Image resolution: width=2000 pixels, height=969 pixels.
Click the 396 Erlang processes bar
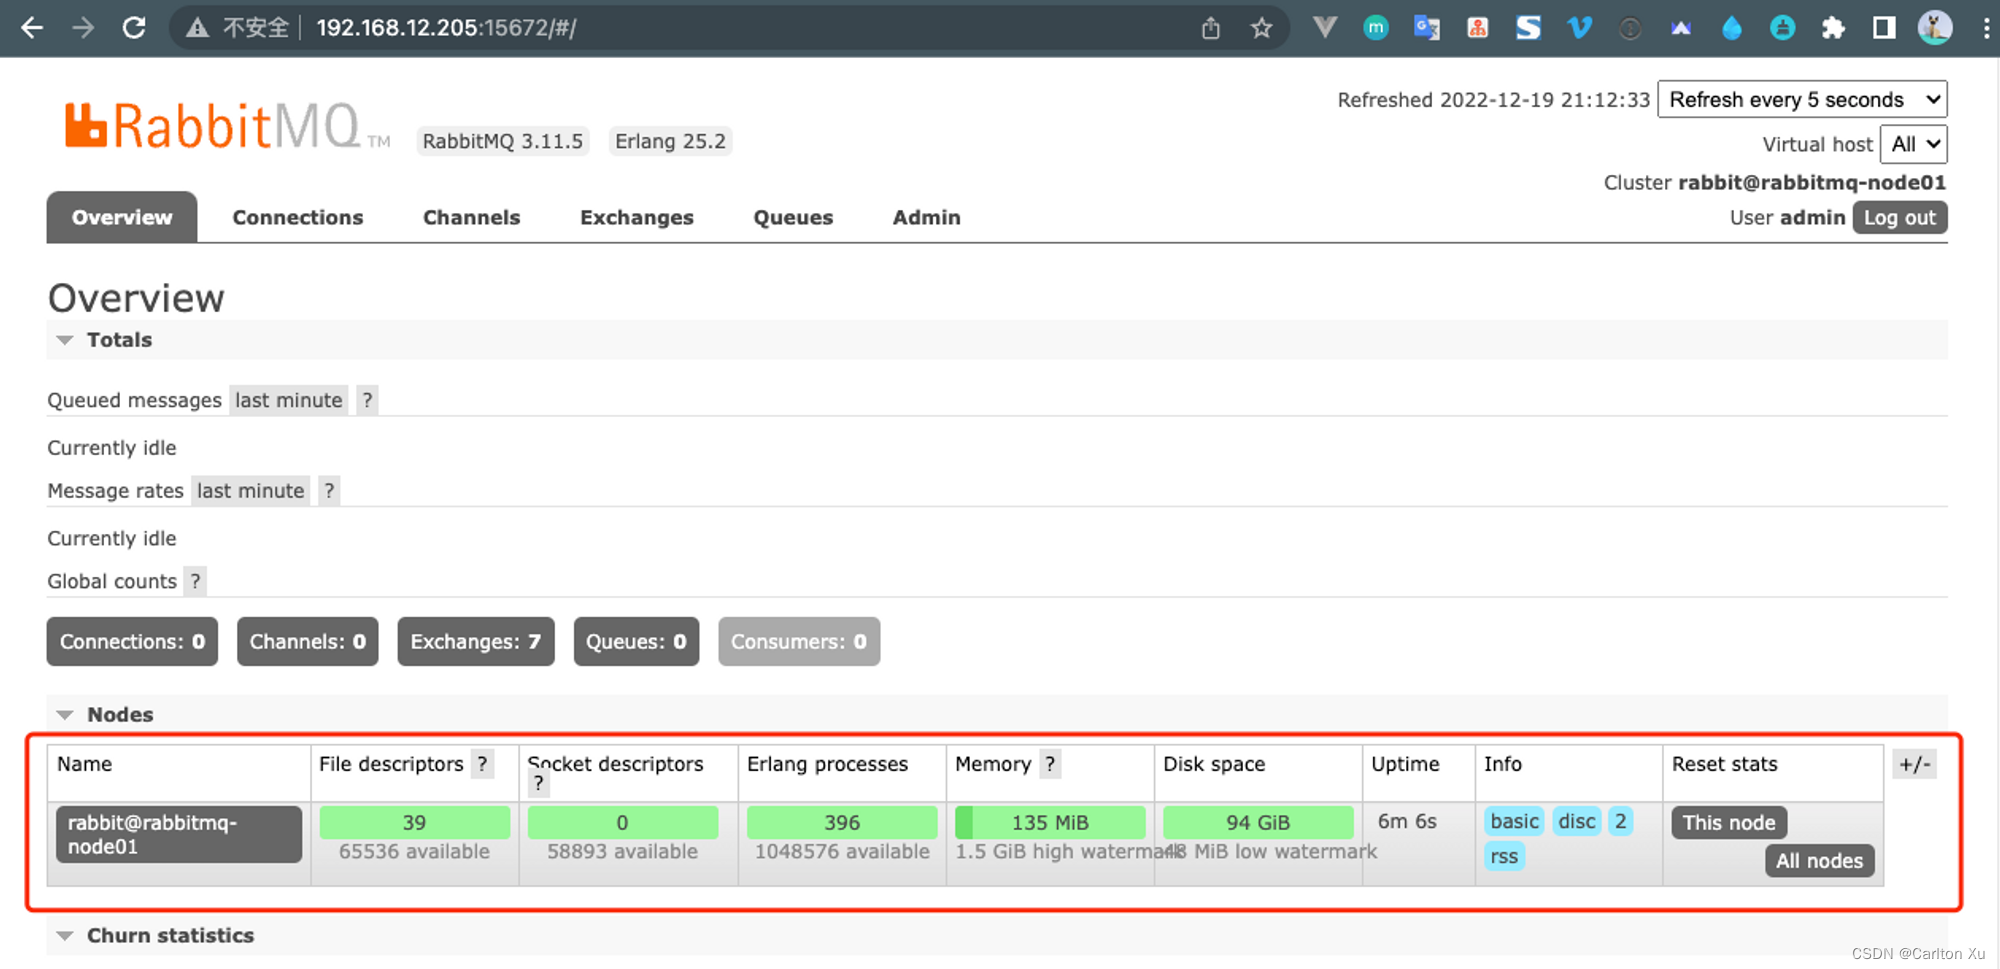(x=842, y=823)
